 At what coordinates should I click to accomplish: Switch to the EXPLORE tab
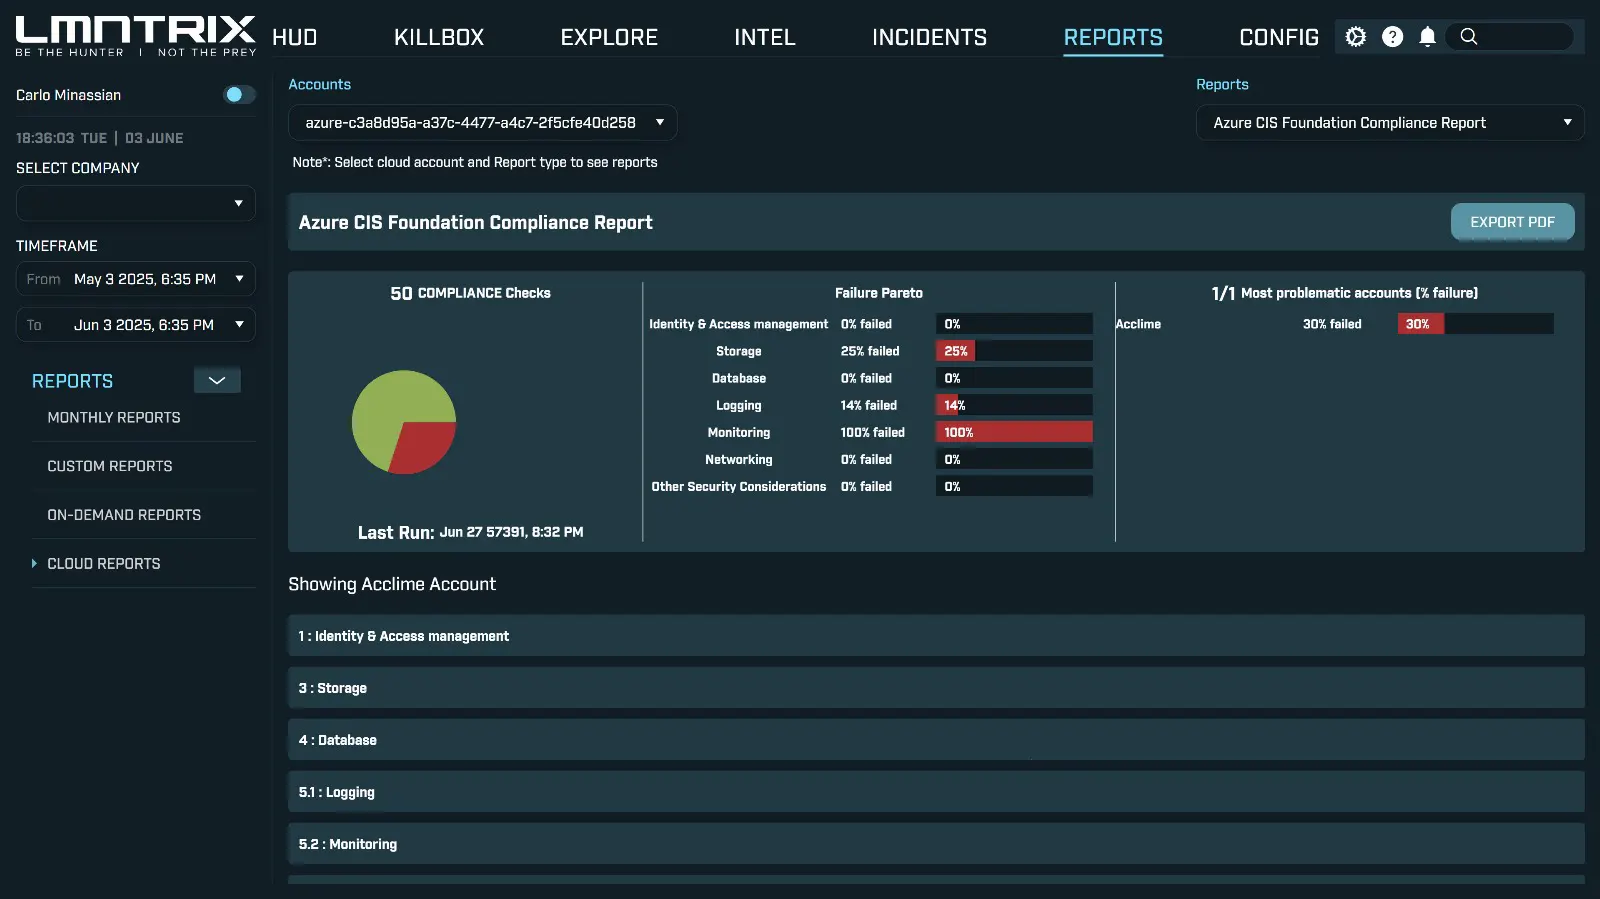609,37
